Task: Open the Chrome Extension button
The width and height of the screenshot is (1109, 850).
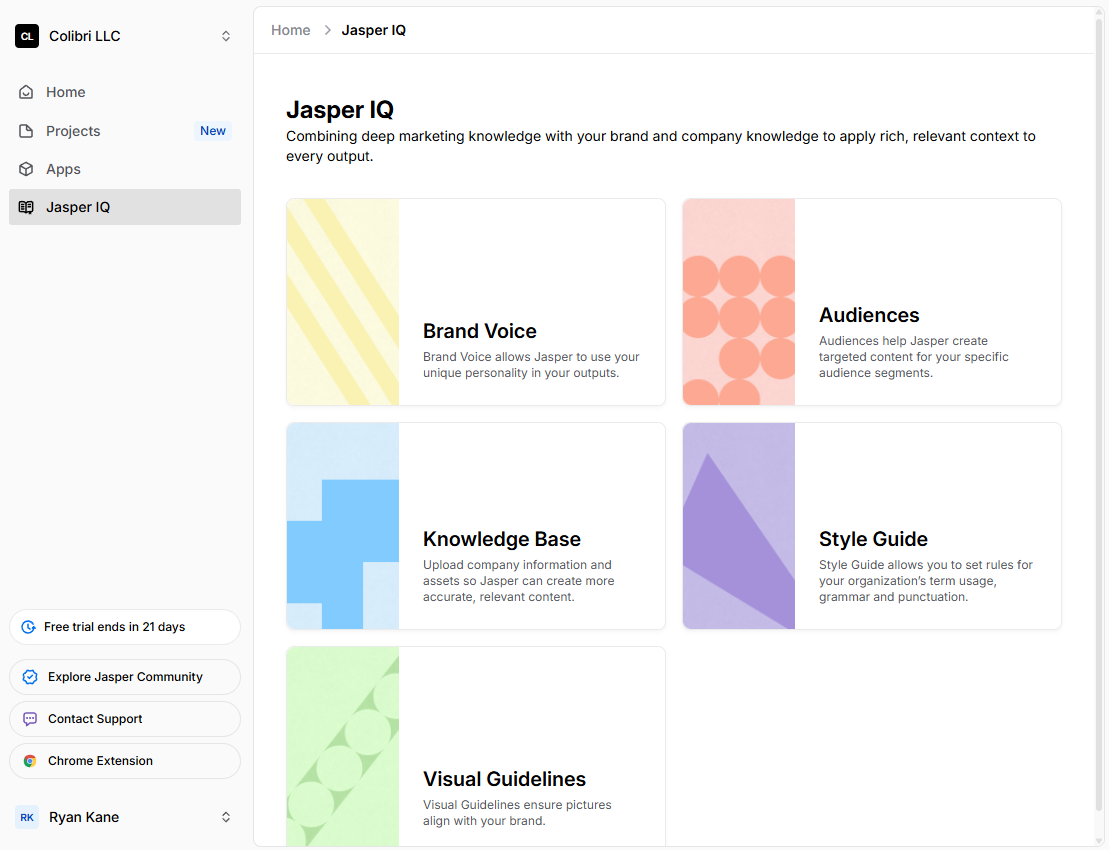Action: (124, 761)
